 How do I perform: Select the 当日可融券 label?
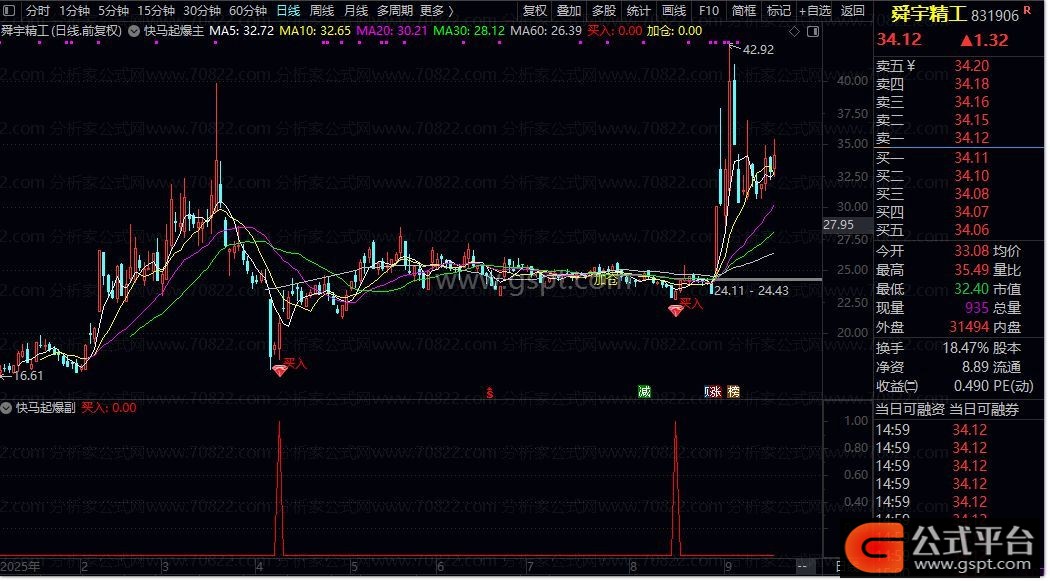tap(984, 410)
